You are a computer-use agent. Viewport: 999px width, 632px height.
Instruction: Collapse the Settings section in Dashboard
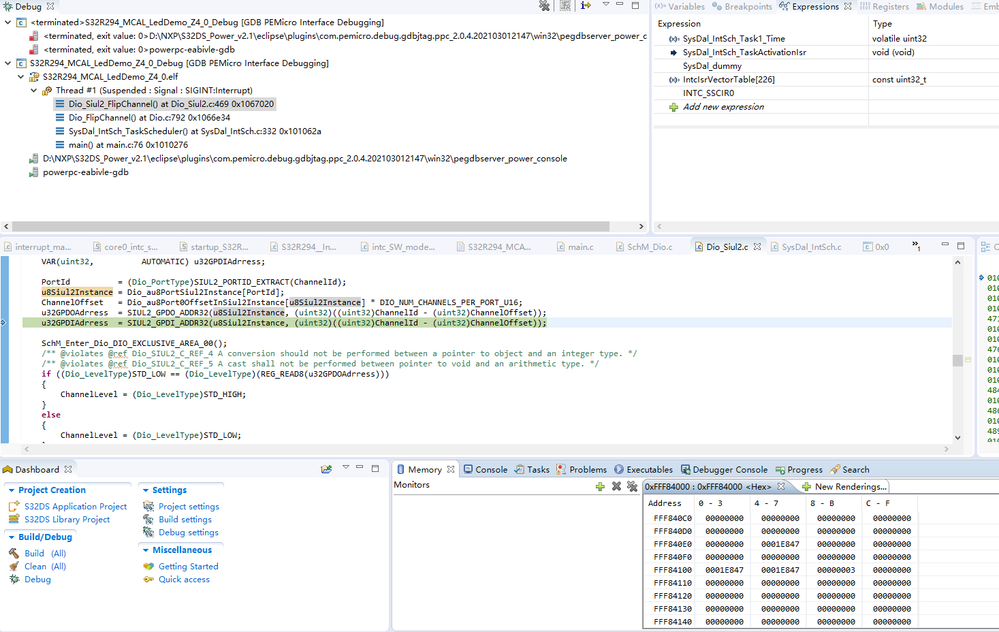tap(145, 491)
